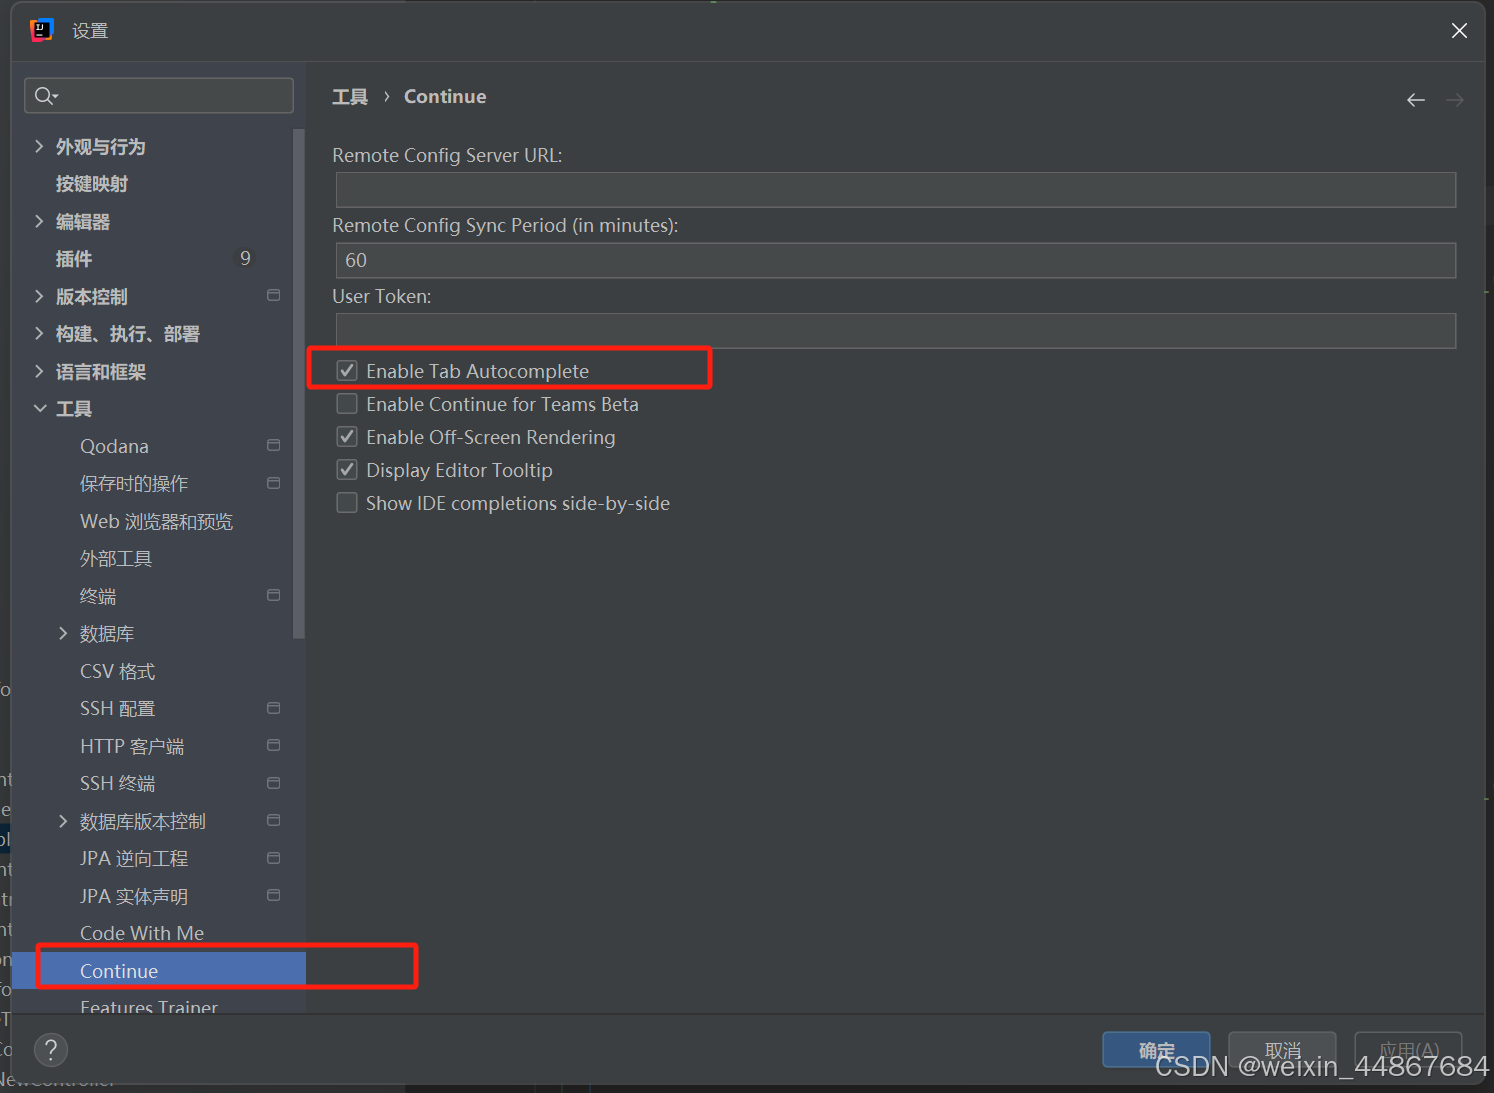The width and height of the screenshot is (1494, 1093).
Task: Click project-level icon next to JPA 实体声明
Action: [x=273, y=895]
